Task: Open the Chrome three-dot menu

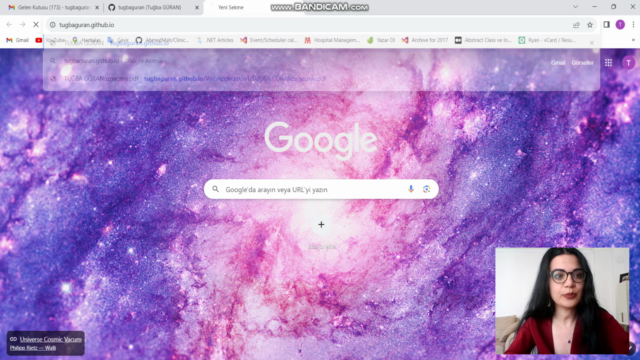Action: point(633,25)
